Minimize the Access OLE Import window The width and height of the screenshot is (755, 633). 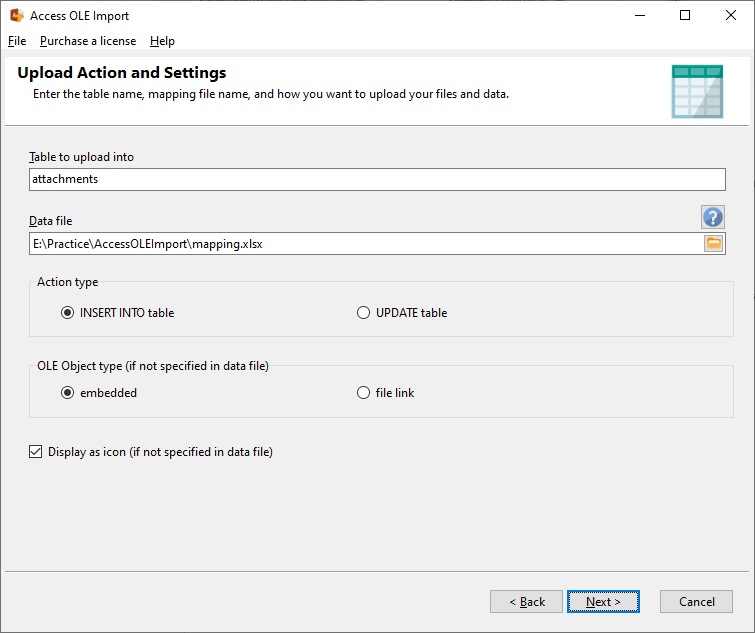tap(639, 16)
